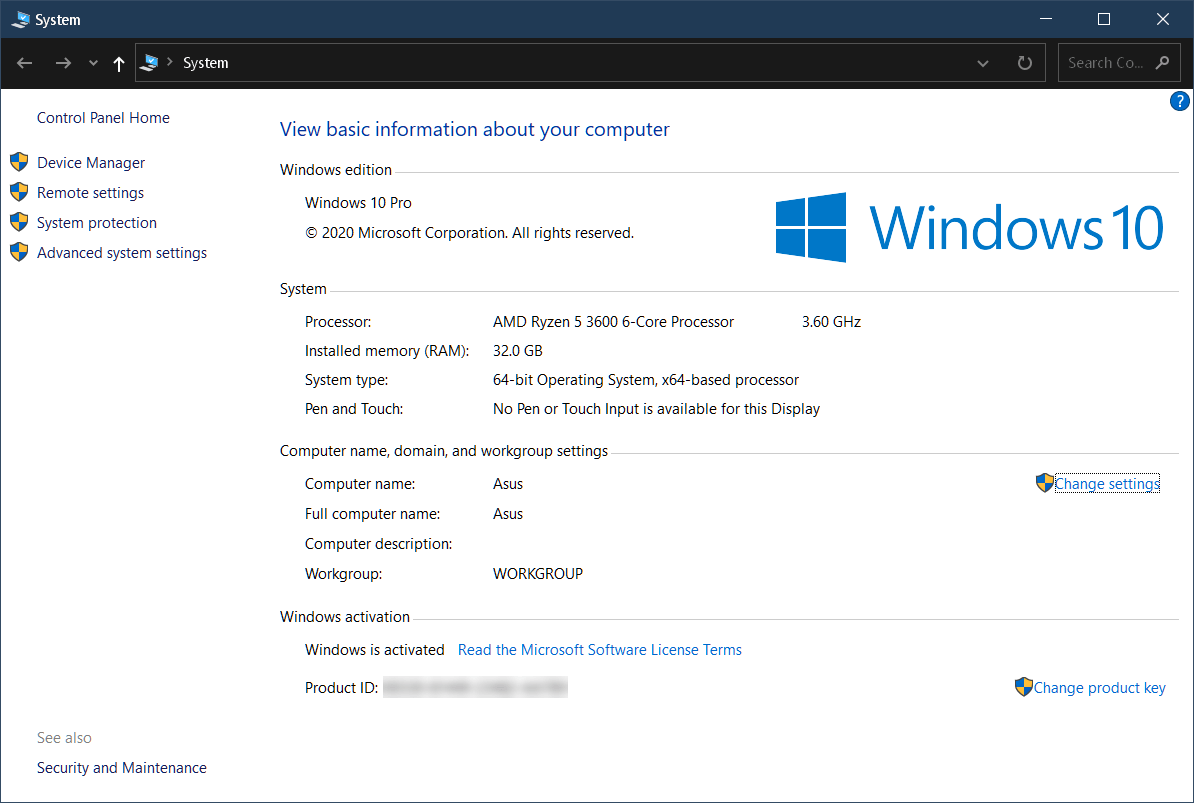Expand the breadcrumb chevron before System
The height and width of the screenshot is (803, 1194).
[x=170, y=62]
